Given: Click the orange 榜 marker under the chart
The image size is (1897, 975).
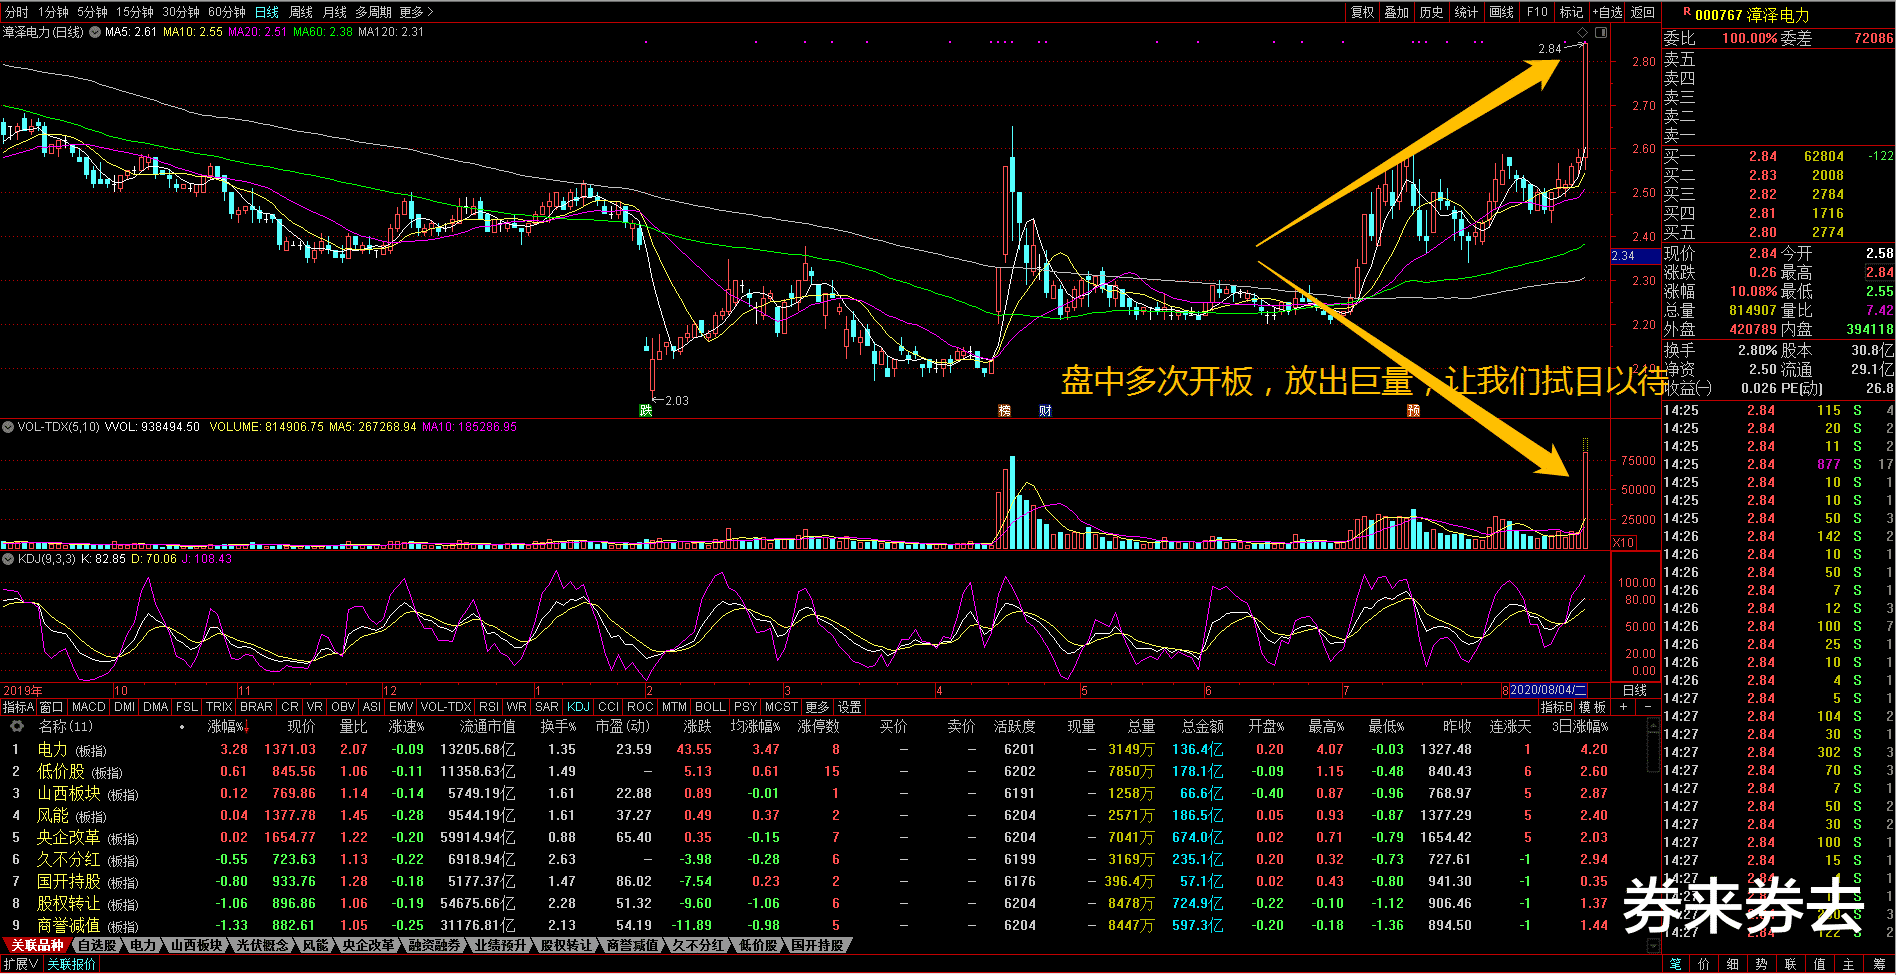Looking at the screenshot, I should pyautogui.click(x=1004, y=411).
